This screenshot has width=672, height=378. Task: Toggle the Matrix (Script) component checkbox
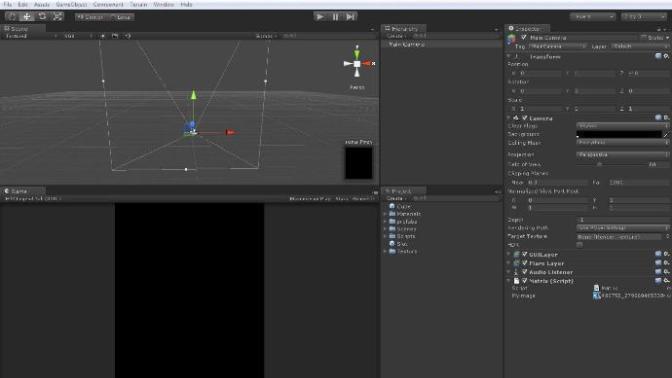[x=525, y=281]
